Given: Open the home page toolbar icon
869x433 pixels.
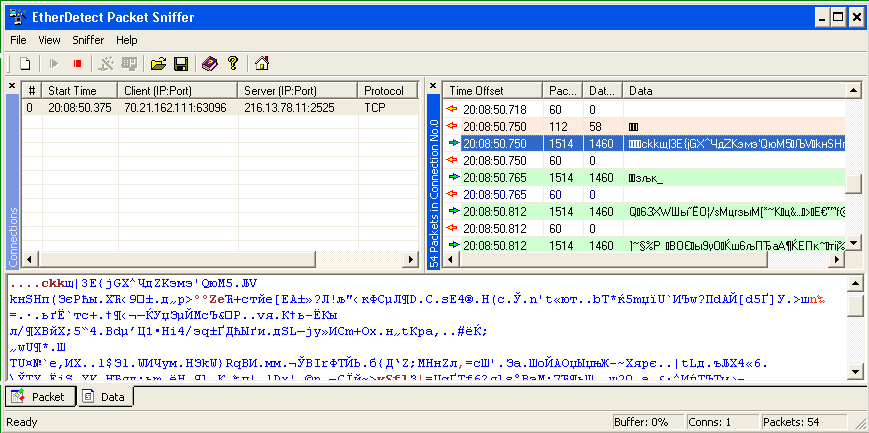Looking at the screenshot, I should tap(262, 64).
